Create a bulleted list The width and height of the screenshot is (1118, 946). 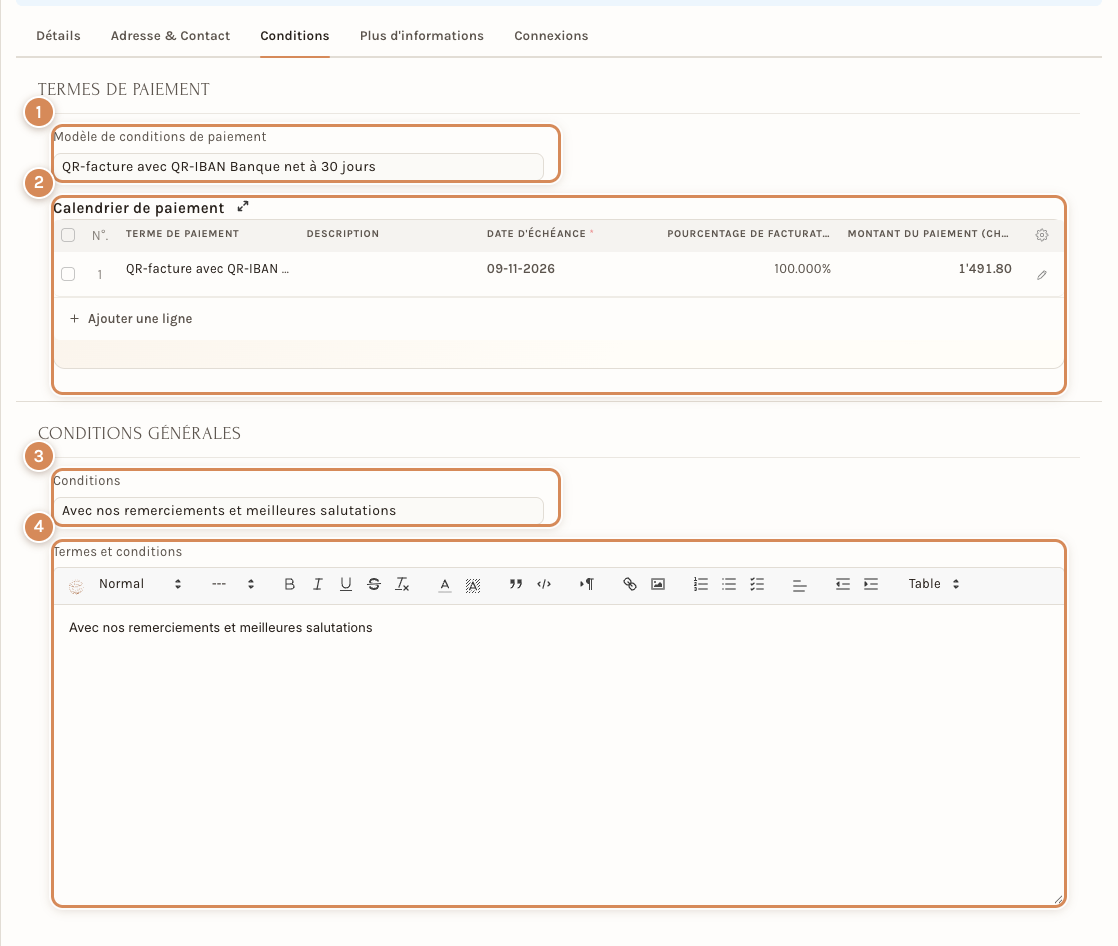729,584
